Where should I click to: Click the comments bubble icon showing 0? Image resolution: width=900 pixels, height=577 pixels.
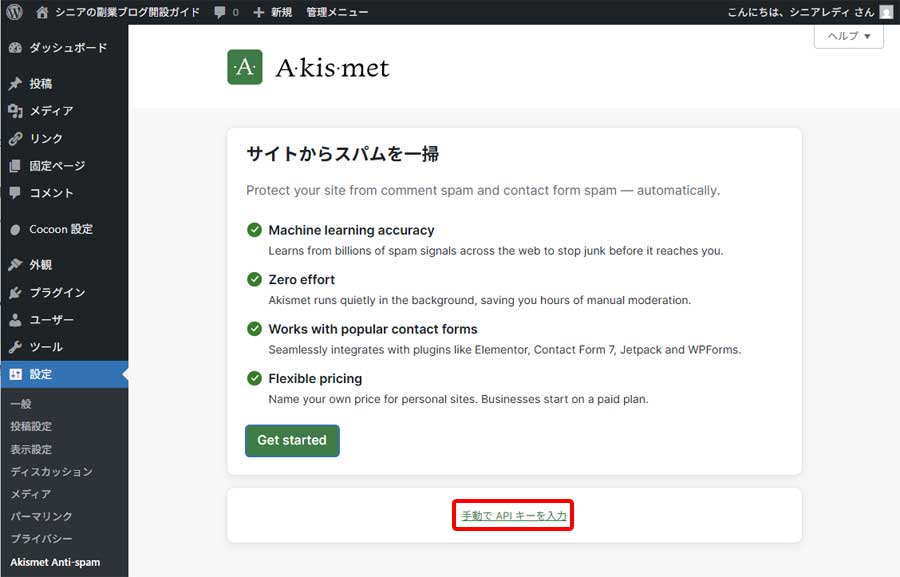coord(222,11)
